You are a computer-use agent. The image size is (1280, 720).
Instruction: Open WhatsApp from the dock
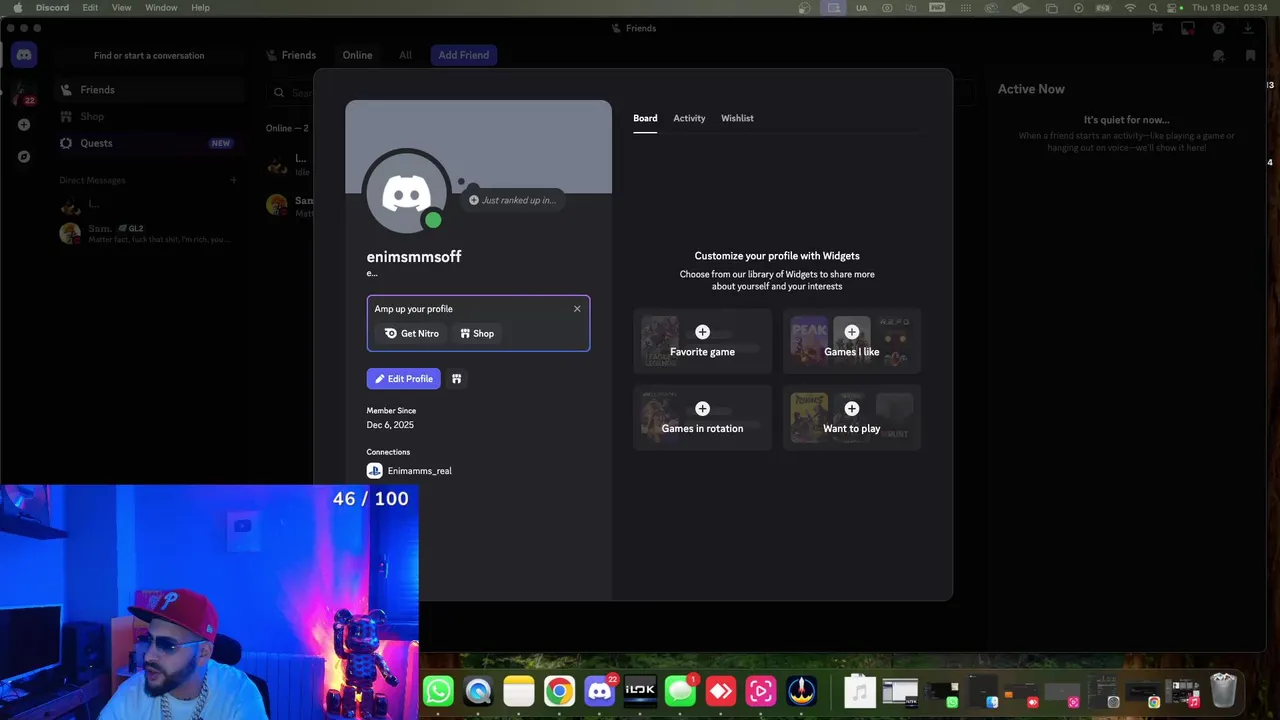(x=438, y=691)
